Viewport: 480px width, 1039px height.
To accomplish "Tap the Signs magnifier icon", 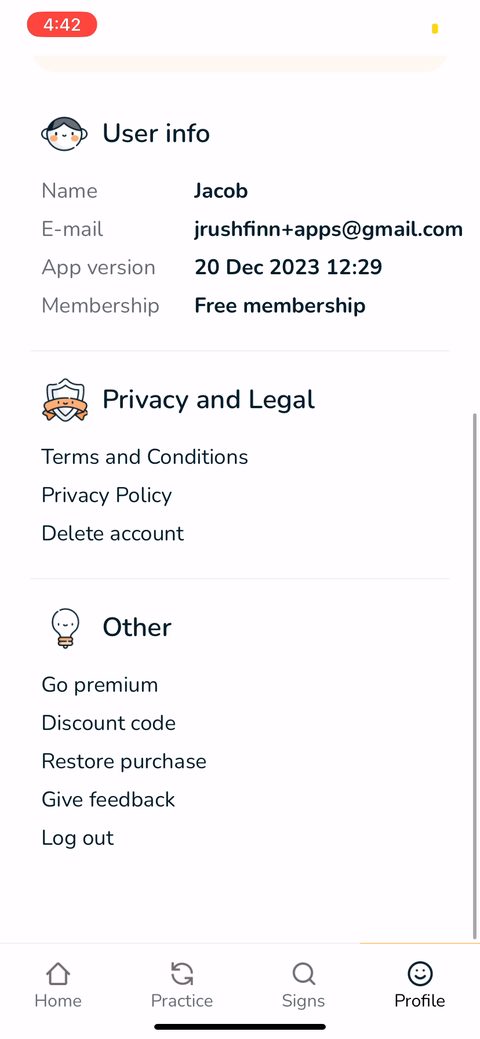I will click(x=303, y=973).
